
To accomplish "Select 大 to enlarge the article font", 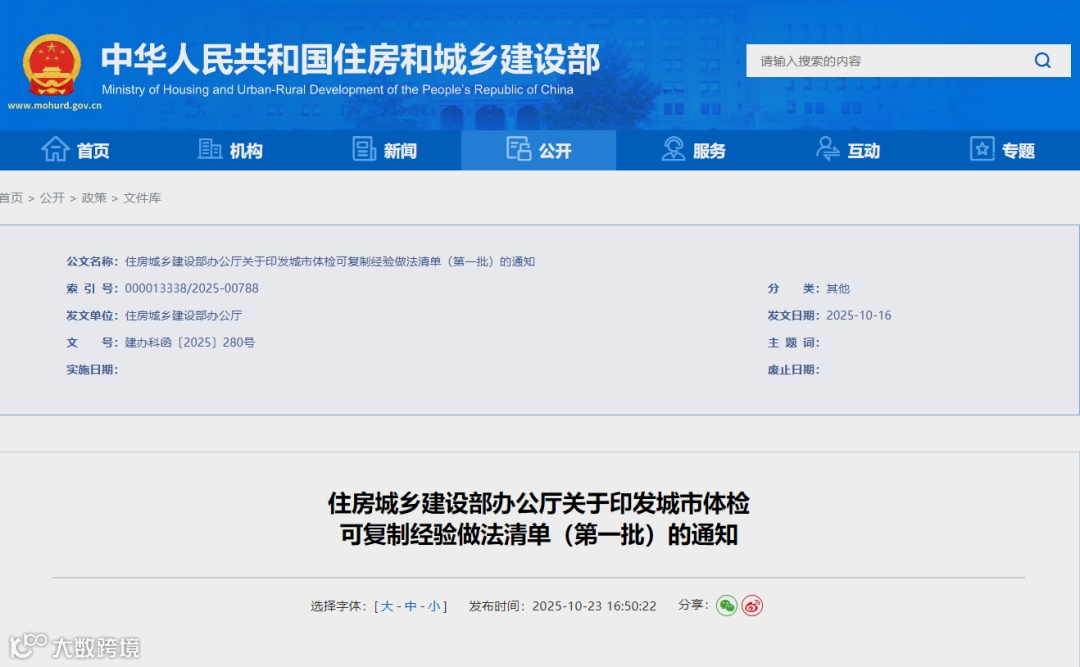I will tap(386, 606).
